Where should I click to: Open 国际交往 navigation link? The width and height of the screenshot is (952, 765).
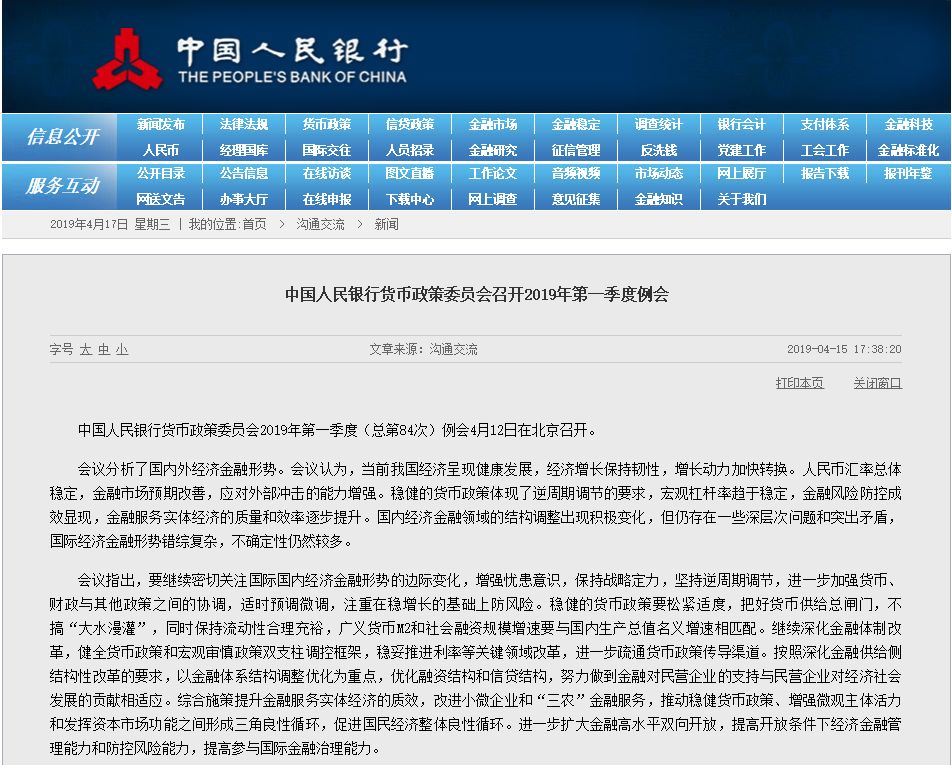point(327,150)
